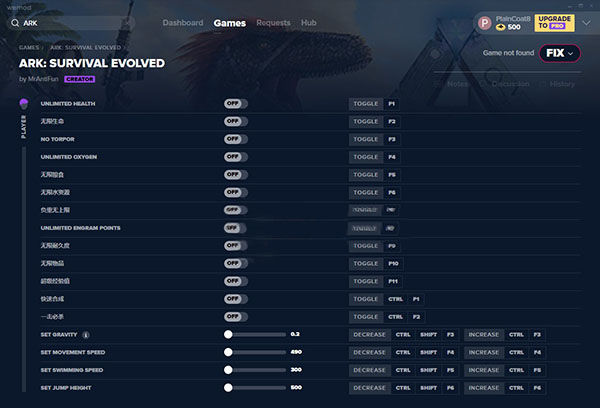Click the Set Movement Speed slider

[x=255, y=352]
